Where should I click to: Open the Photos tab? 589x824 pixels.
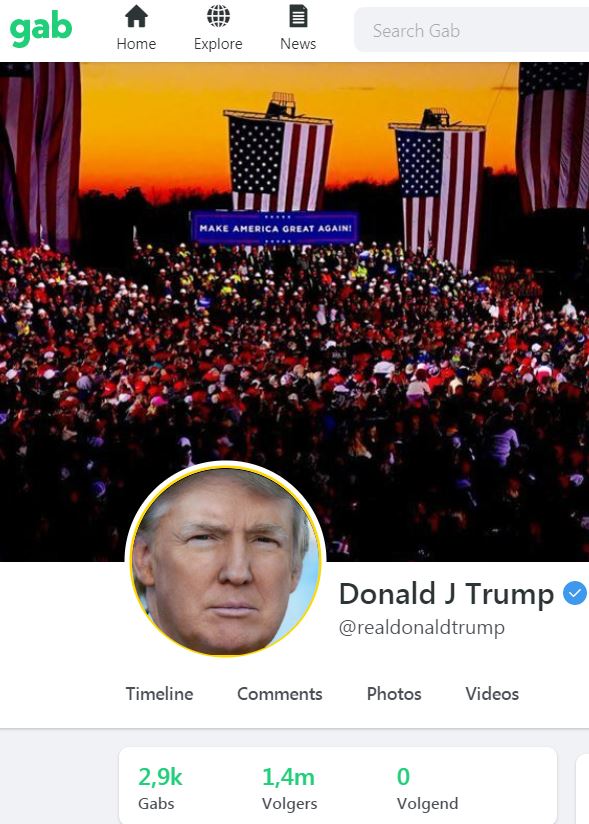click(x=394, y=694)
